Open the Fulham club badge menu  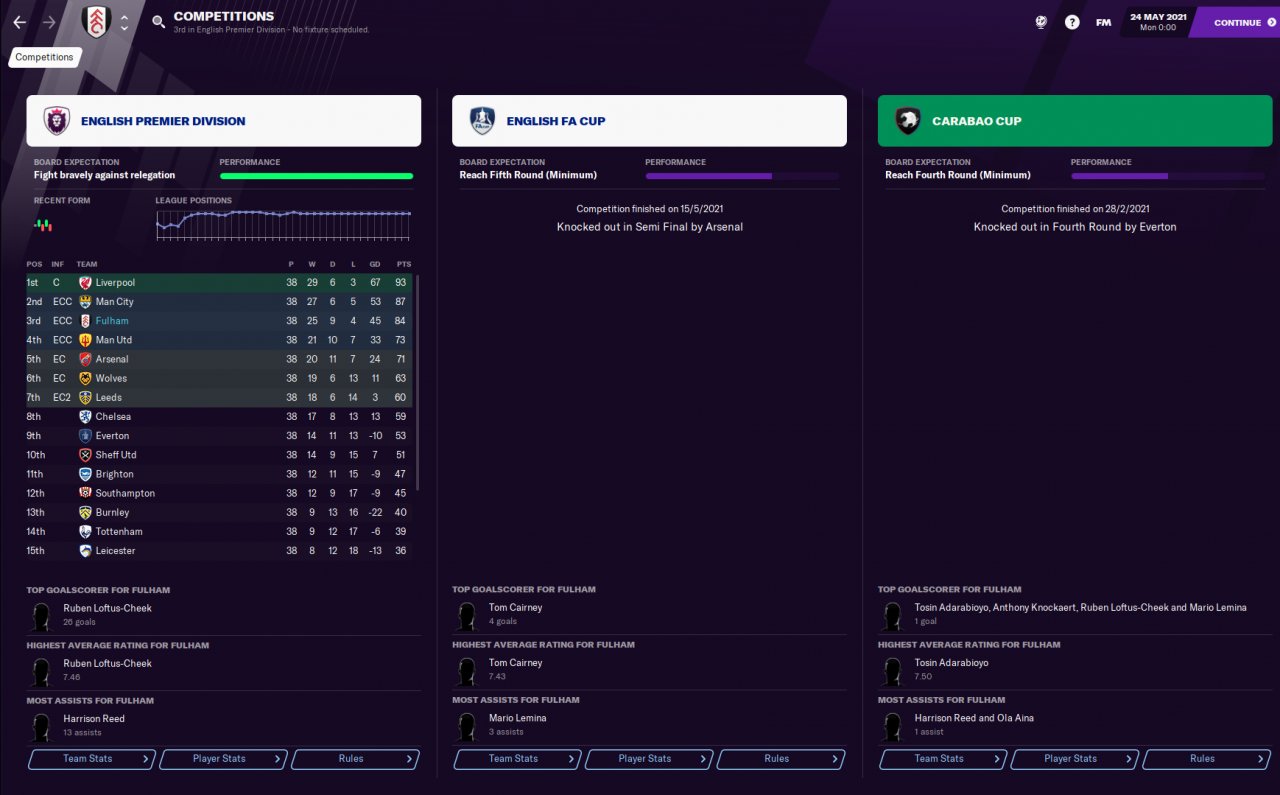click(x=96, y=22)
